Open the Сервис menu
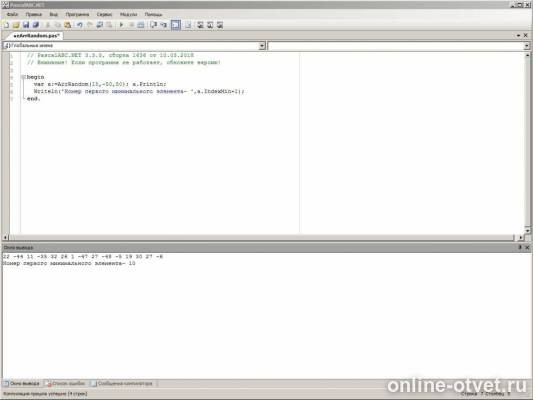 [x=104, y=14]
